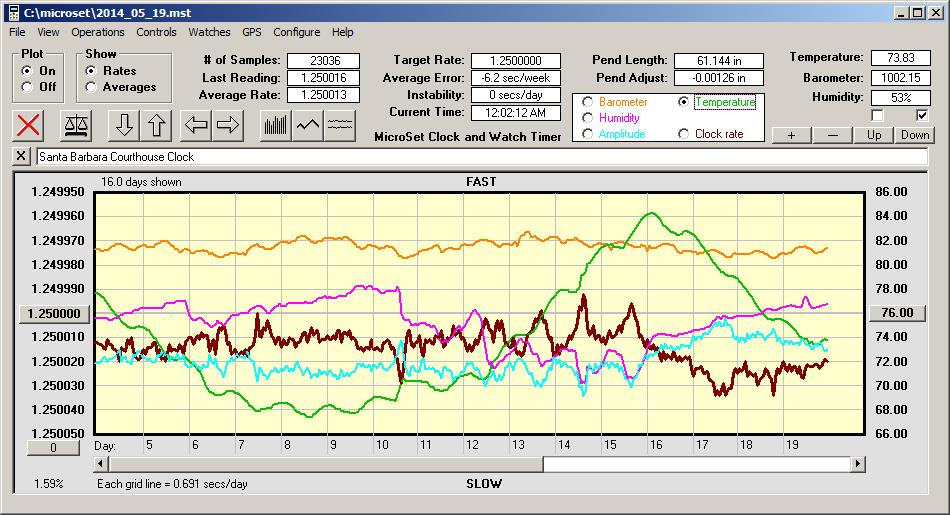
Task: Open the Operations menu
Action: tap(97, 32)
